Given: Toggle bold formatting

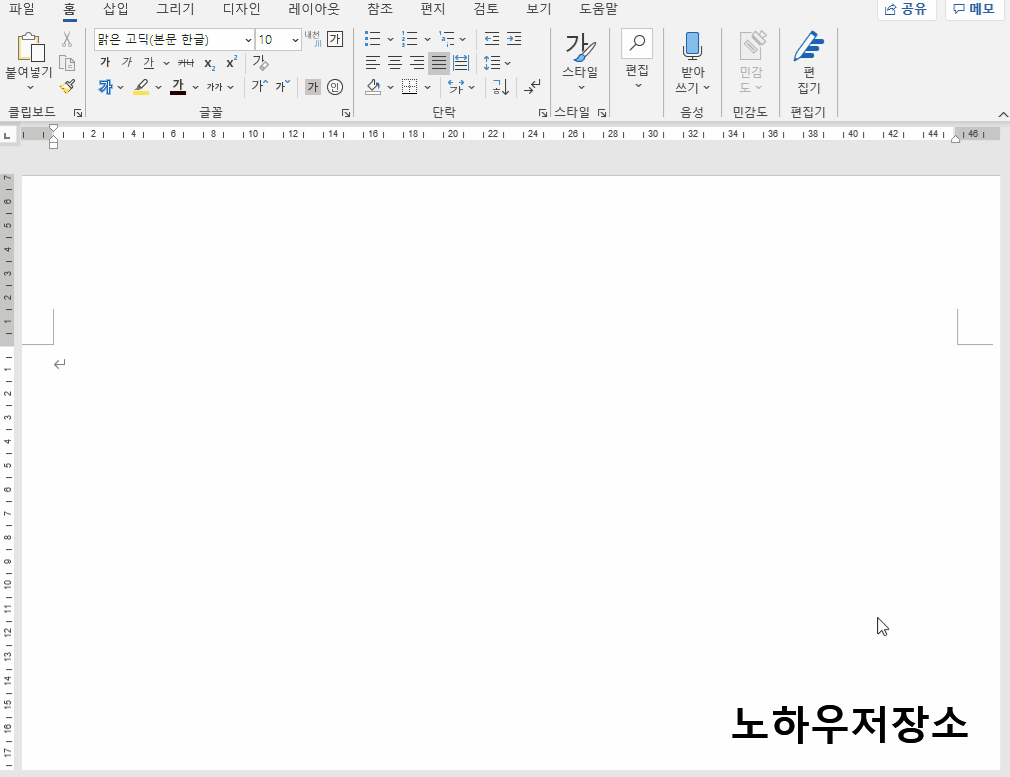Looking at the screenshot, I should [x=106, y=62].
